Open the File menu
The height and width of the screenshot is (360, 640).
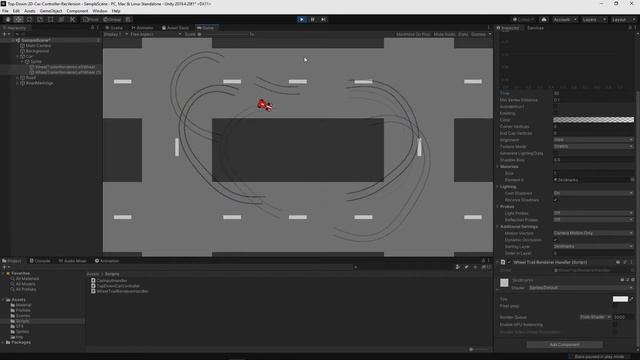5,11
